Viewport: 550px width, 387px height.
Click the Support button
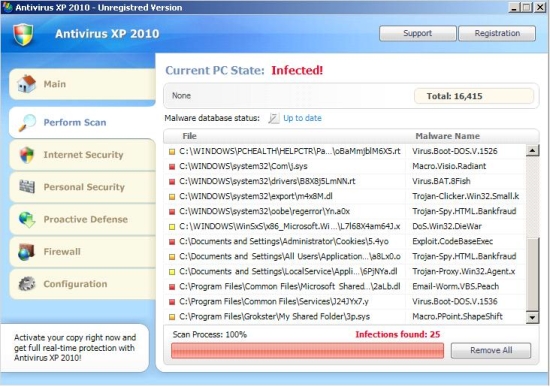pos(417,33)
